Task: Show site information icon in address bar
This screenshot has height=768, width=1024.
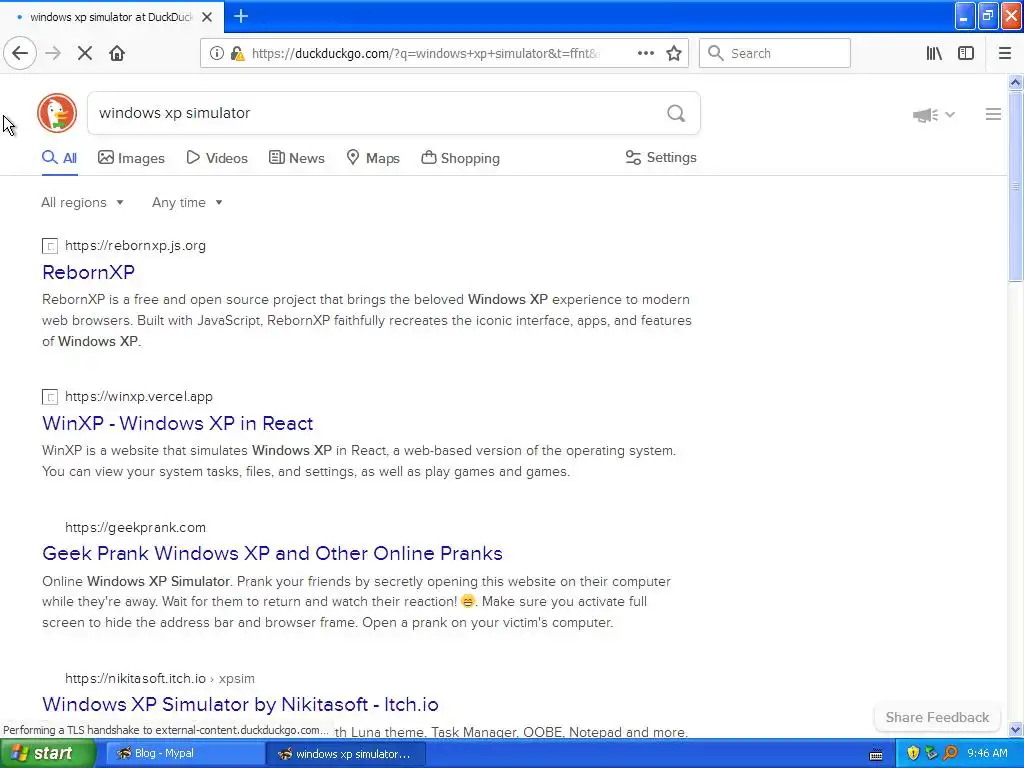Action: pyautogui.click(x=216, y=53)
